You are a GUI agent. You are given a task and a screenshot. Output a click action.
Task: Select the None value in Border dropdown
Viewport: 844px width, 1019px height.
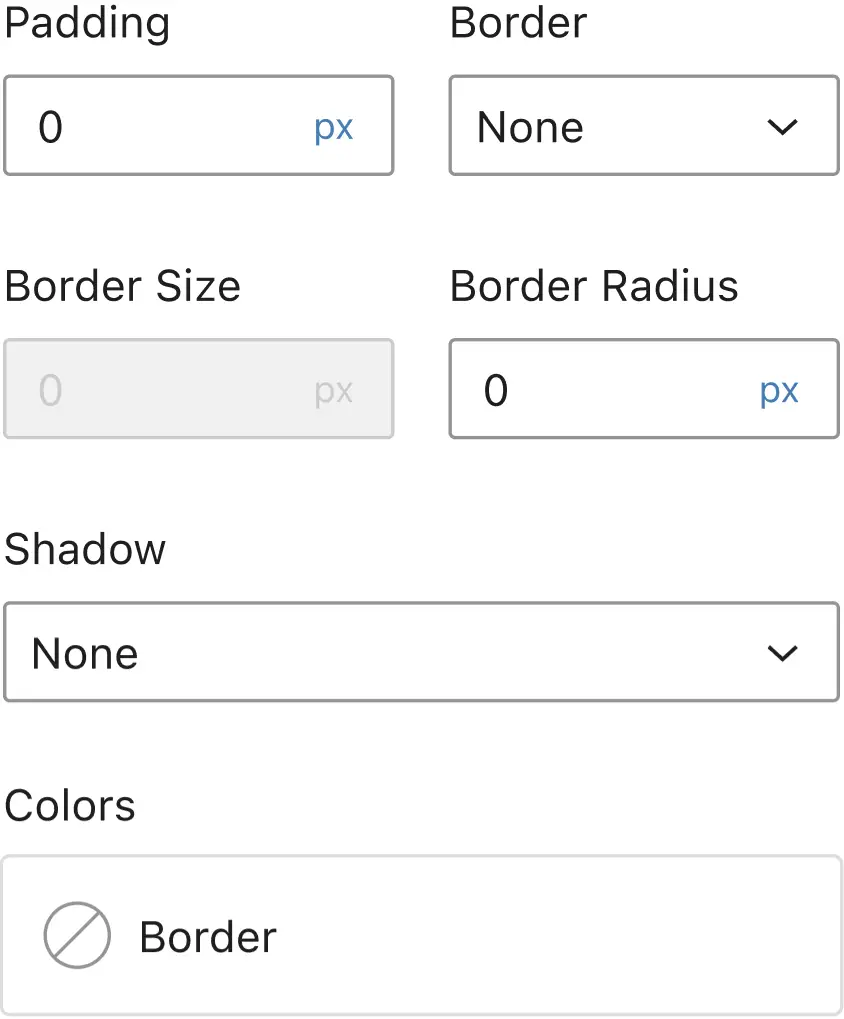click(530, 127)
